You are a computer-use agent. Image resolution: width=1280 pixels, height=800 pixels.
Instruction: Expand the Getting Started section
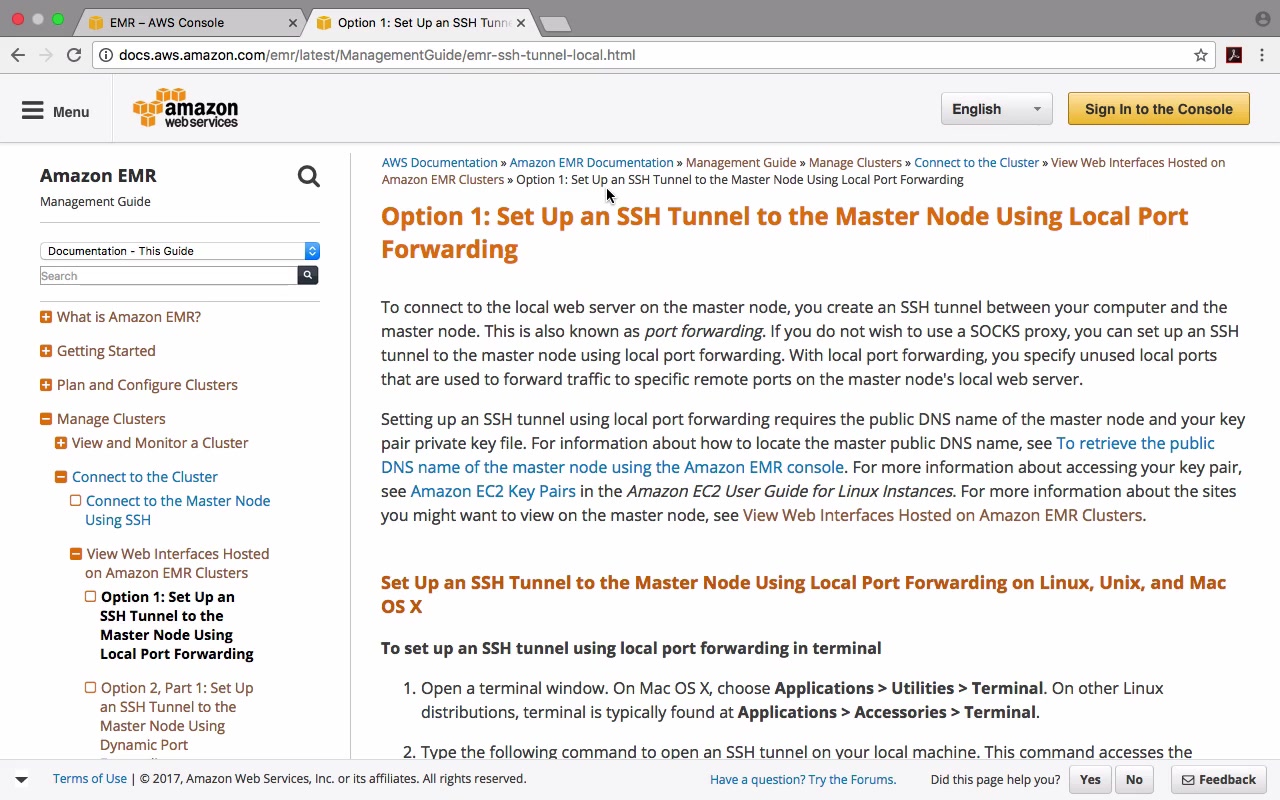46,351
